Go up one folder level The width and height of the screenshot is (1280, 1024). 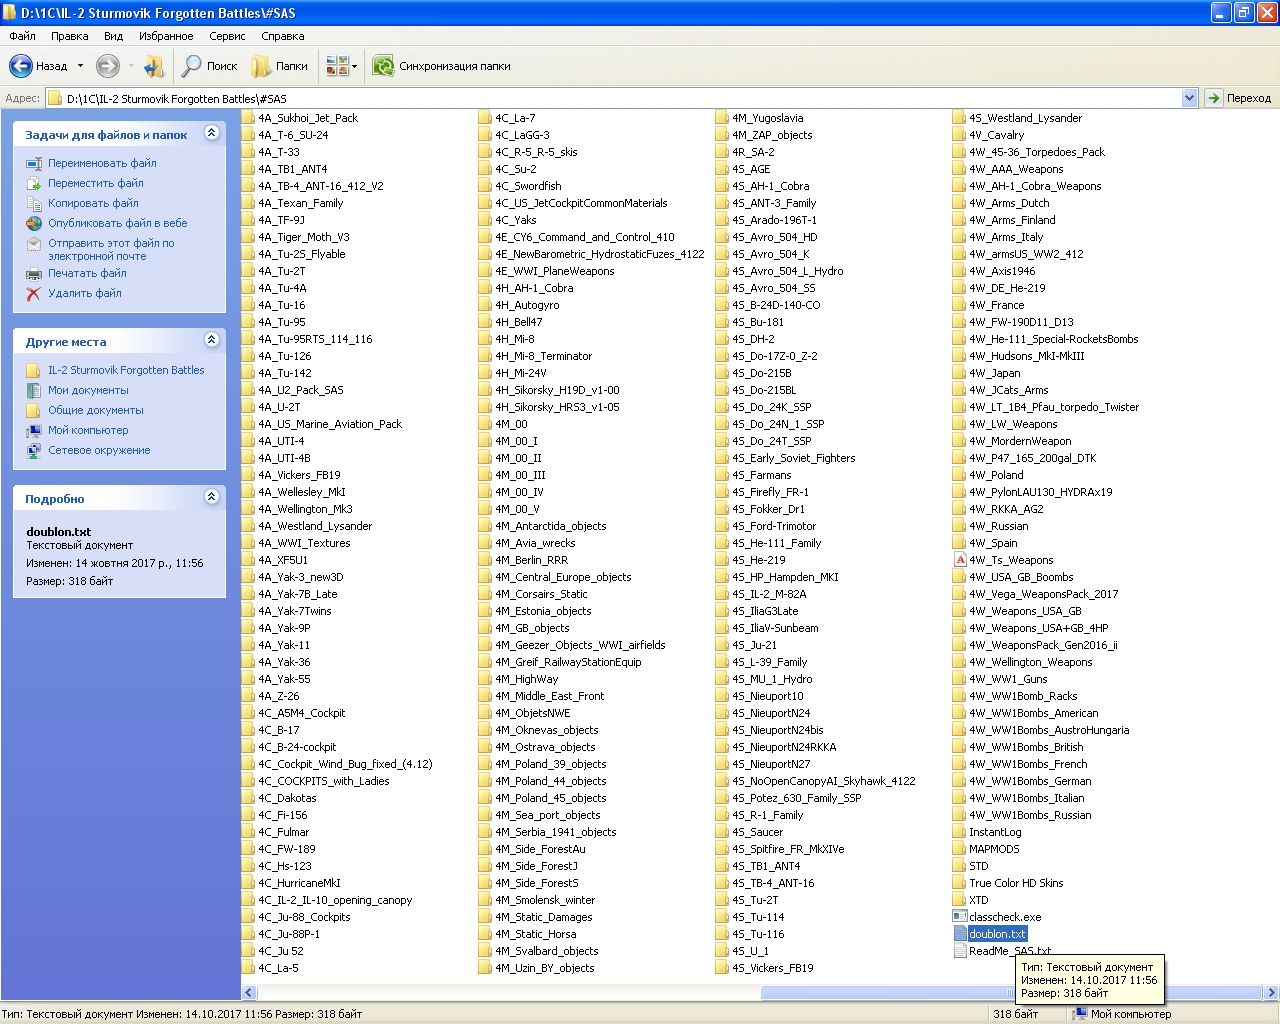pyautogui.click(x=154, y=66)
